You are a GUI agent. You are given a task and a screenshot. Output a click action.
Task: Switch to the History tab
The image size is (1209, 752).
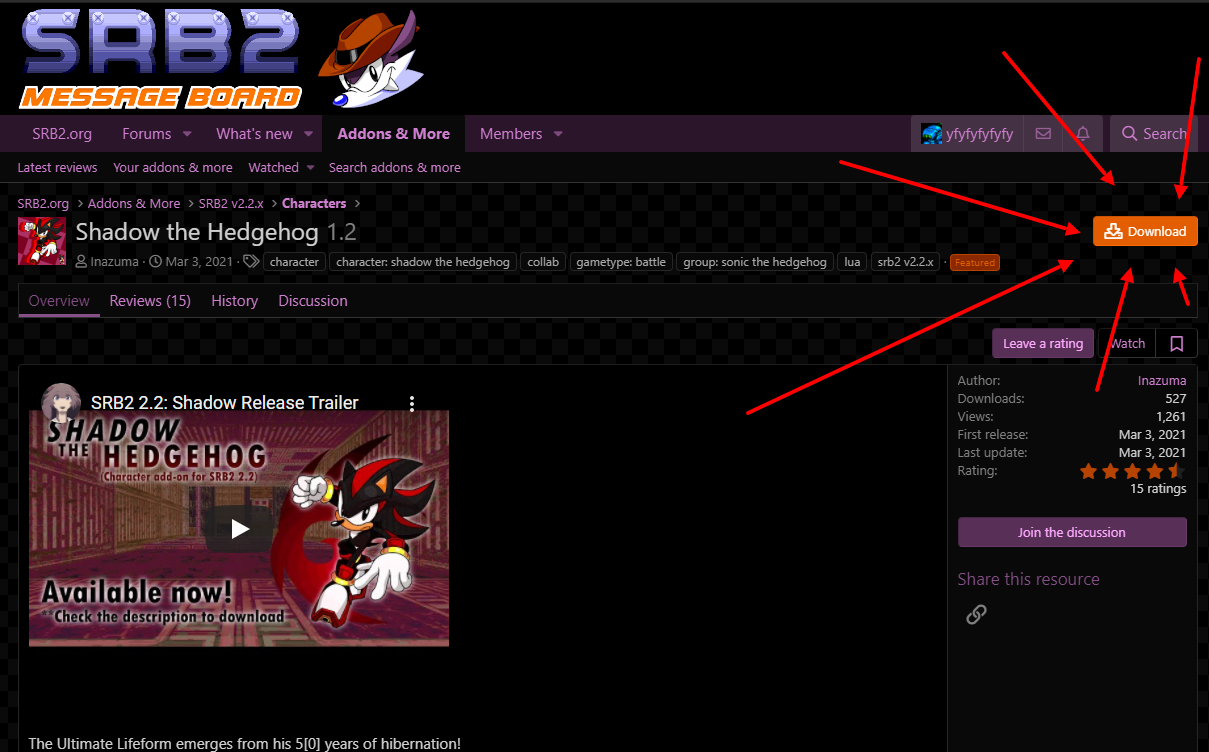tap(235, 300)
